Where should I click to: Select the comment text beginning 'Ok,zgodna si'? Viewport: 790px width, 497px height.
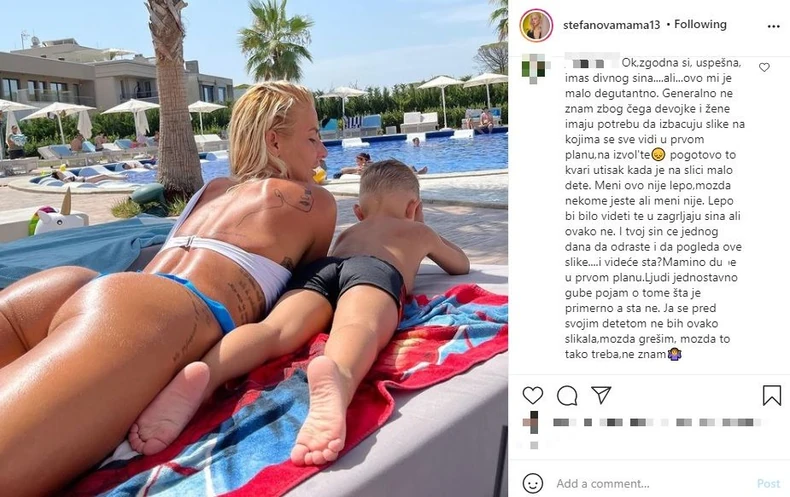click(654, 208)
